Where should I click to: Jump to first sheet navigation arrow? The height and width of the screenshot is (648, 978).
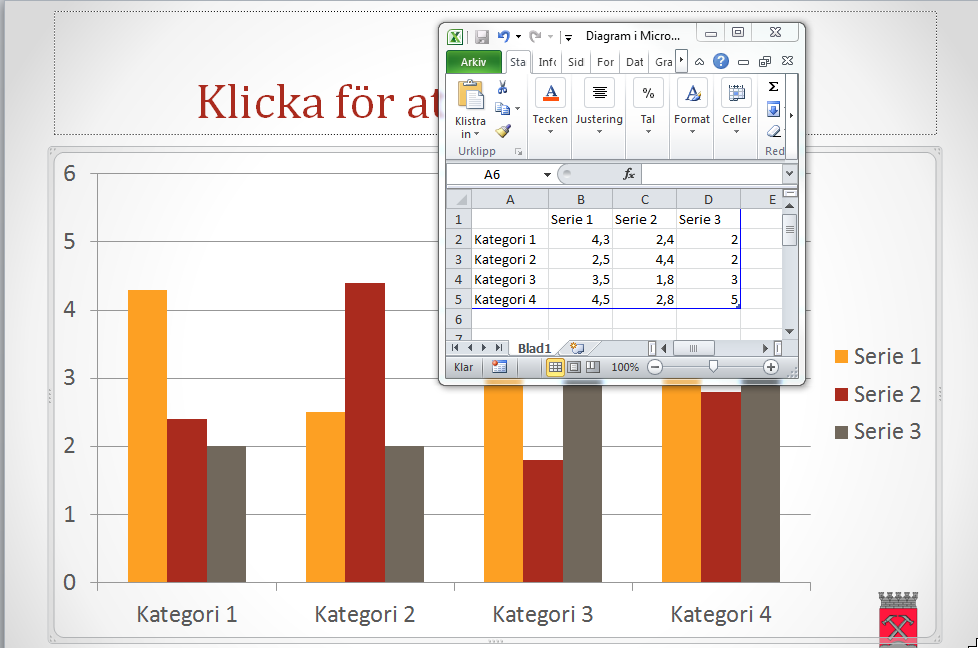tap(455, 348)
